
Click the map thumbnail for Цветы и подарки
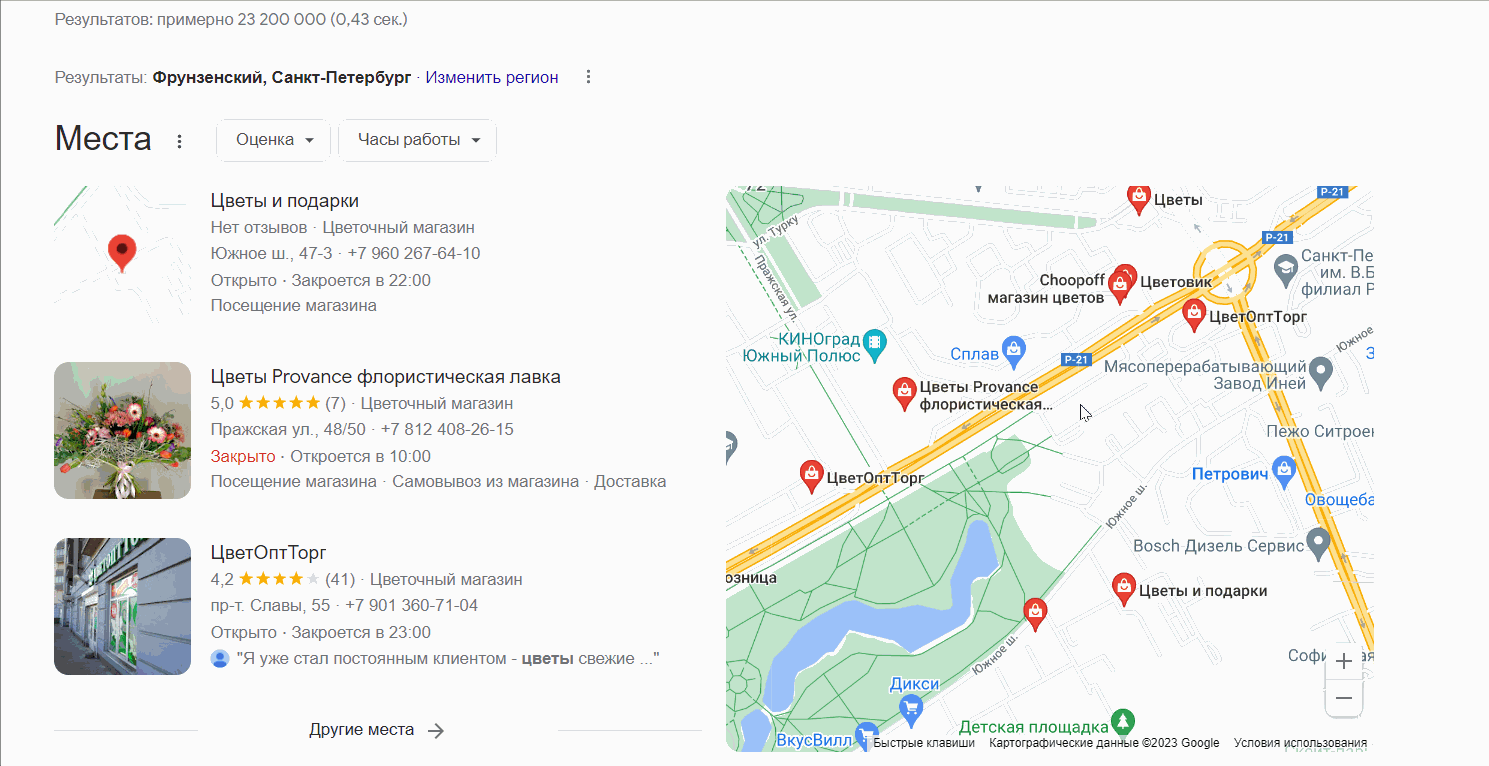(122, 254)
